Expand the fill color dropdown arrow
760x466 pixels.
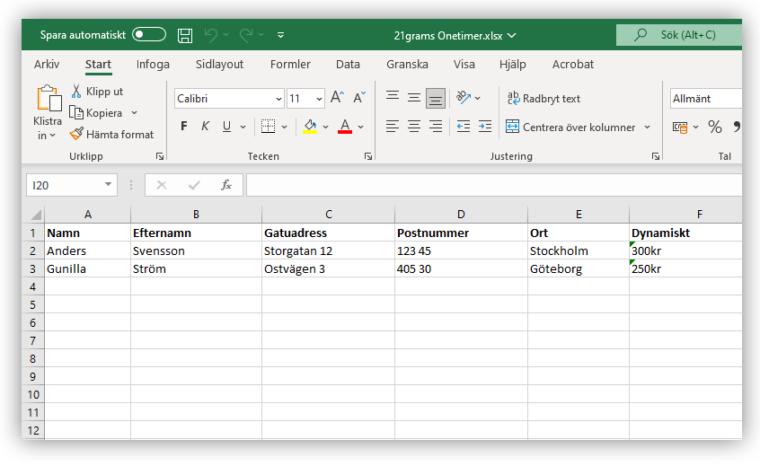click(326, 127)
